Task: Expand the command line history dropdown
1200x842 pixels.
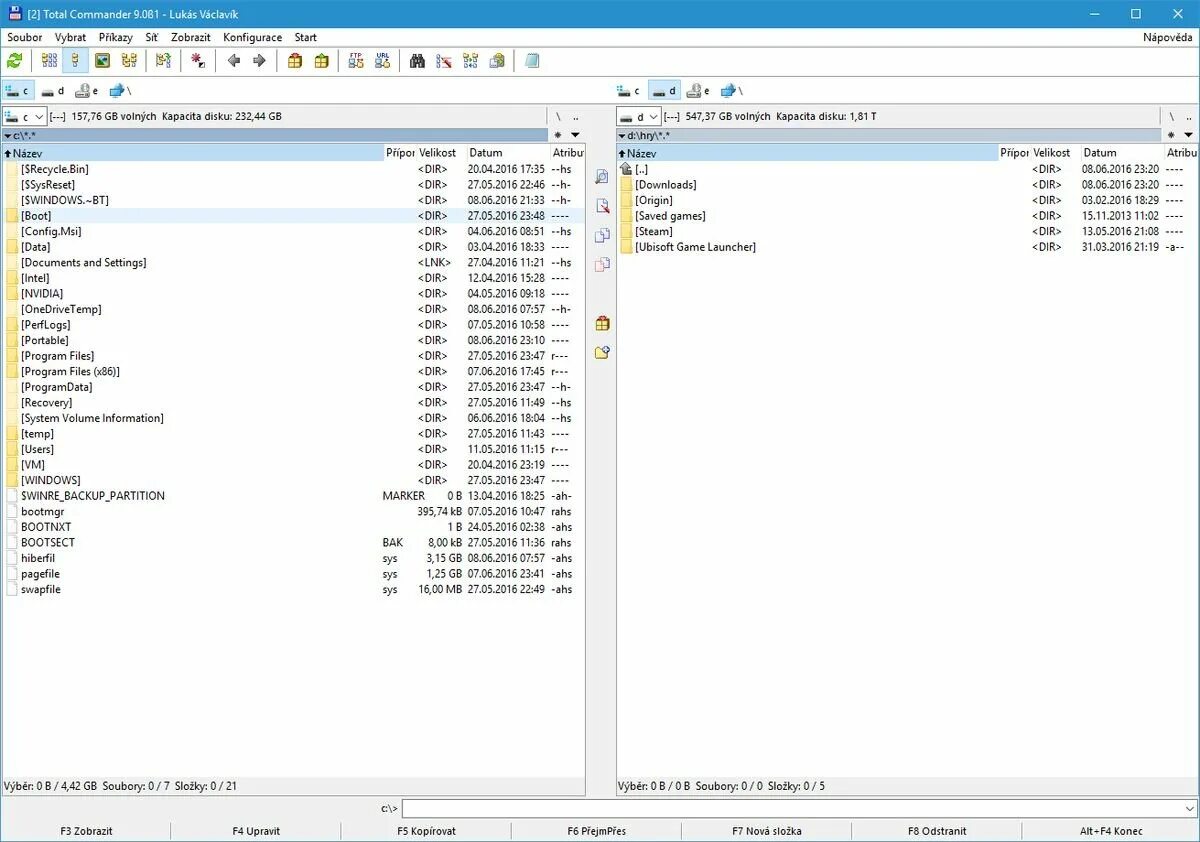Action: coord(1189,808)
